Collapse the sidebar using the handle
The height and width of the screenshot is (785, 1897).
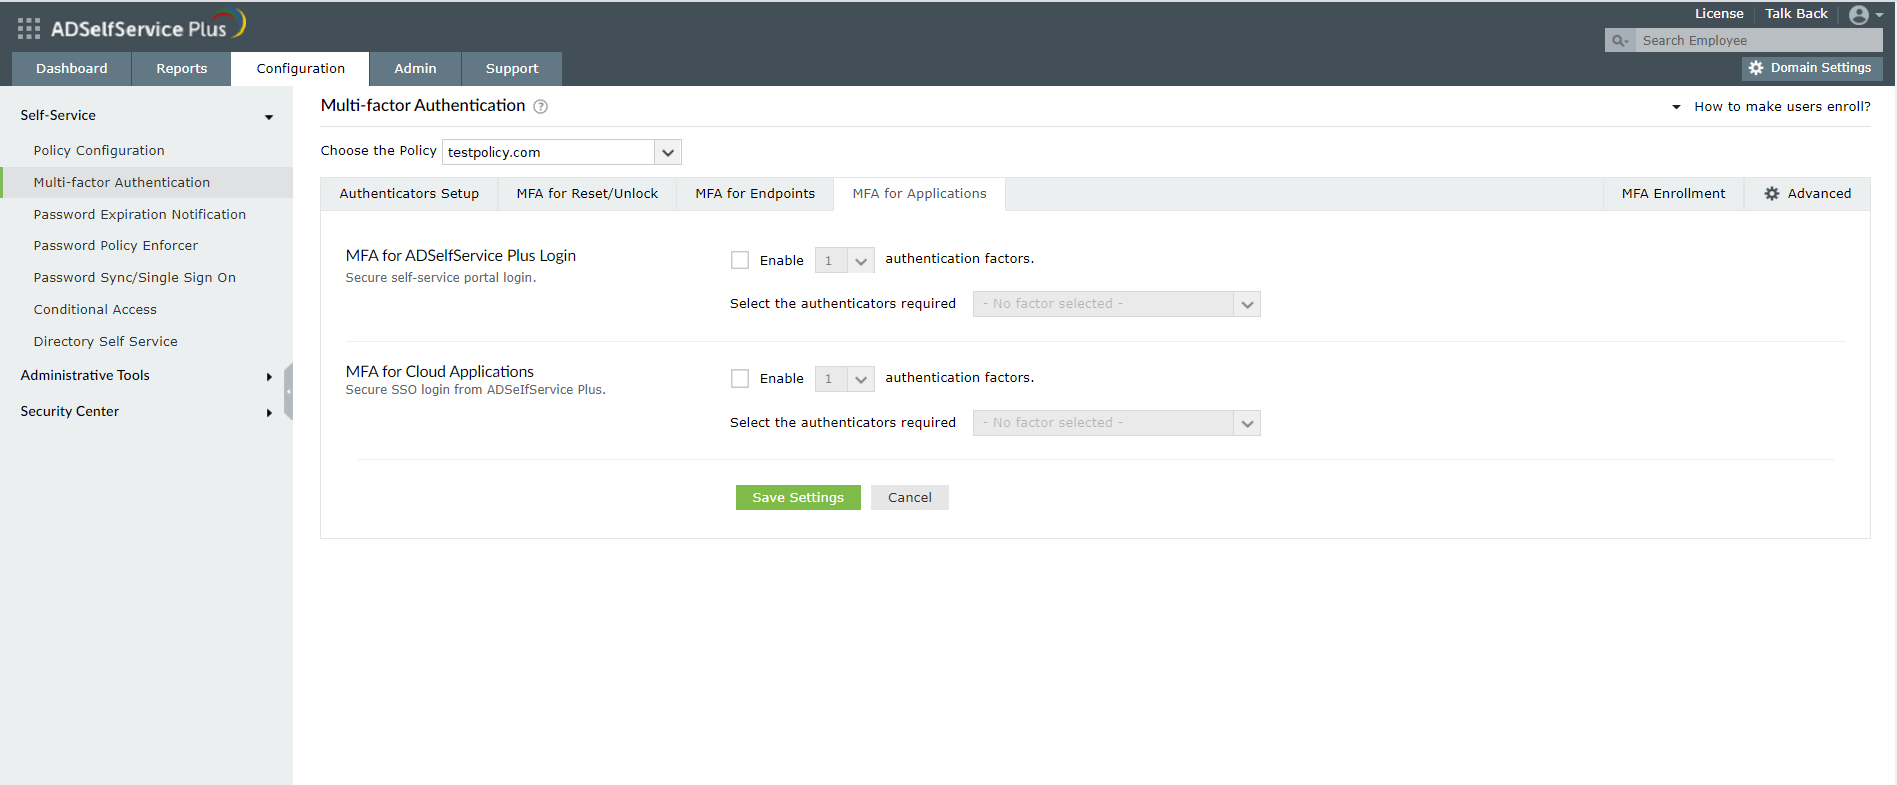[288, 391]
